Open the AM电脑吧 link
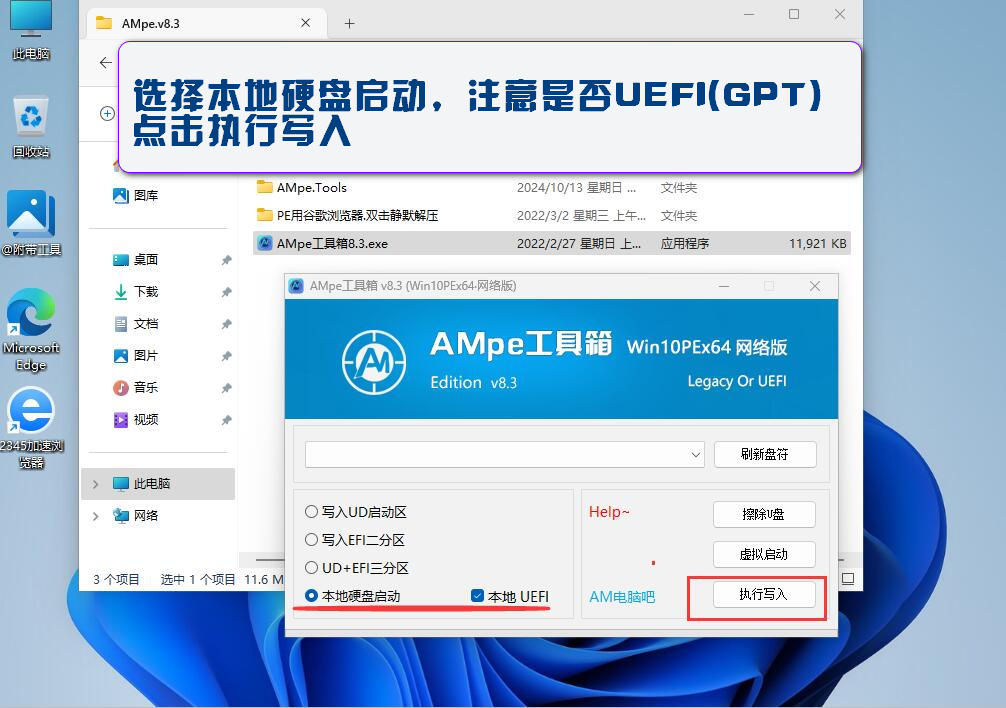Image resolution: width=1006 pixels, height=708 pixels. coord(622,597)
